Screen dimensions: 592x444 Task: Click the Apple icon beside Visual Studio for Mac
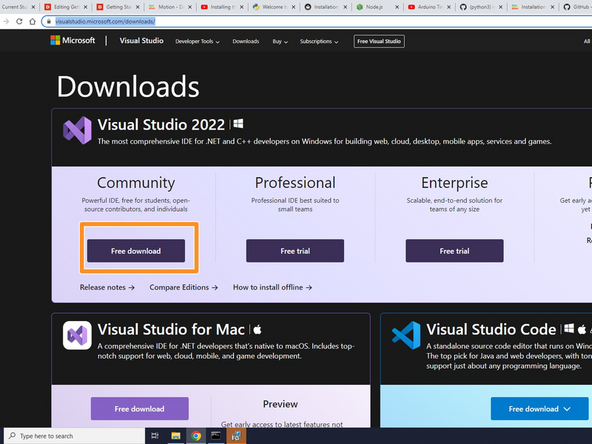(x=257, y=329)
